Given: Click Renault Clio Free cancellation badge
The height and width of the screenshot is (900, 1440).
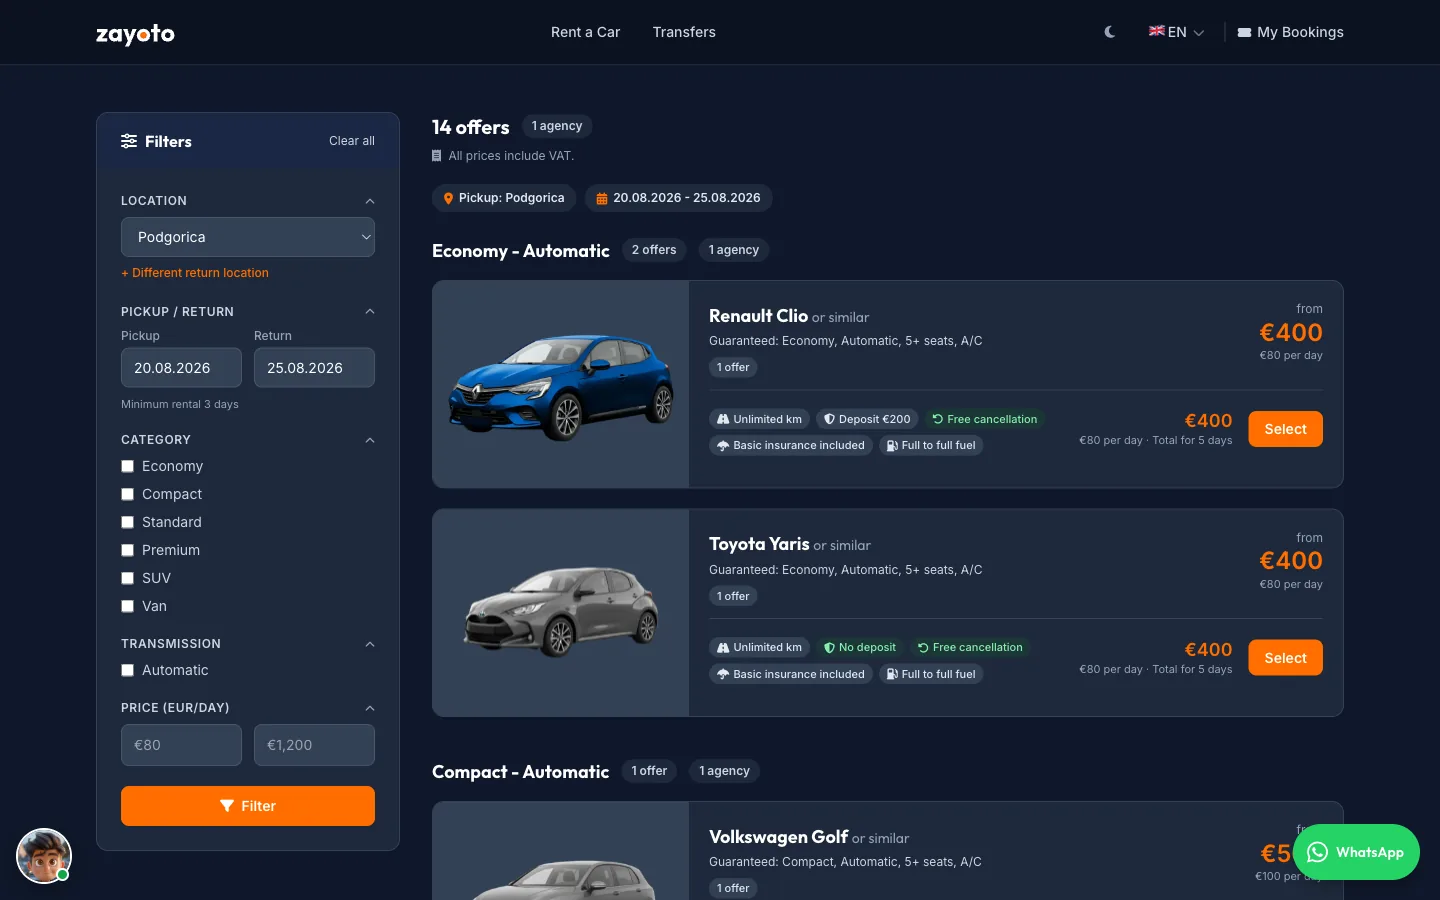Looking at the screenshot, I should click(985, 419).
